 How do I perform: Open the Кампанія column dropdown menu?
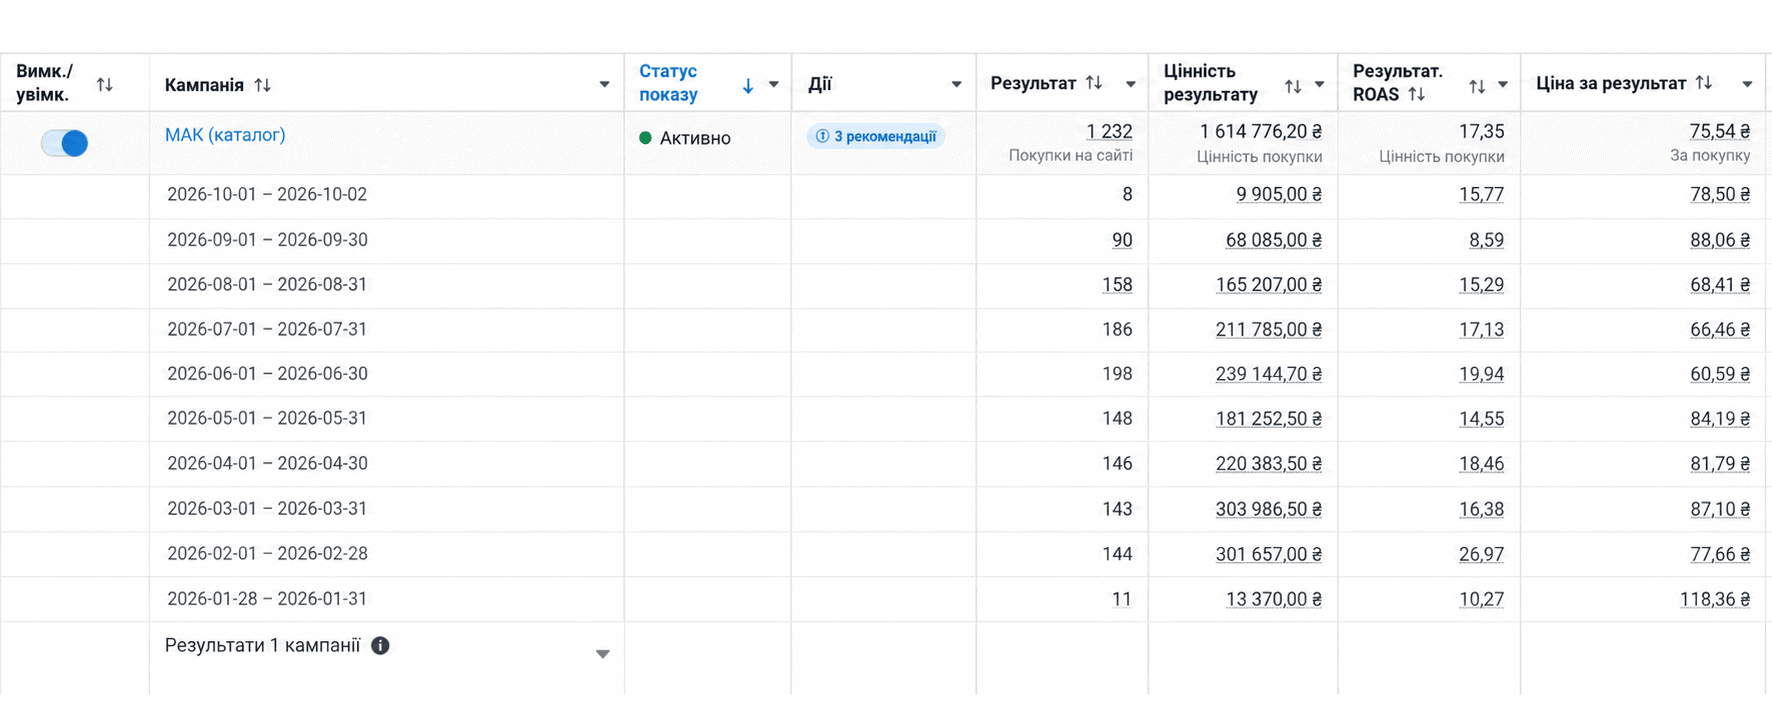(x=604, y=85)
